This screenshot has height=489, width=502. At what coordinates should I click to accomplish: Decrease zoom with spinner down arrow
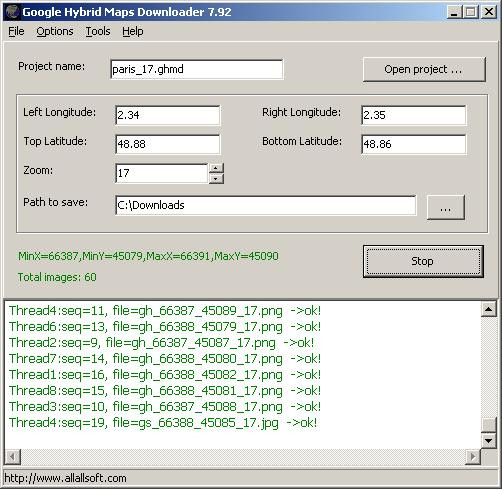coord(216,179)
